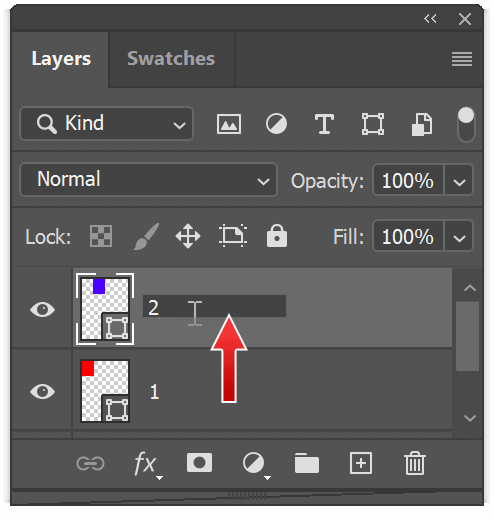Hide layer 2 with eye icon
Image resolution: width=494 pixels, height=520 pixels.
[x=42, y=309]
